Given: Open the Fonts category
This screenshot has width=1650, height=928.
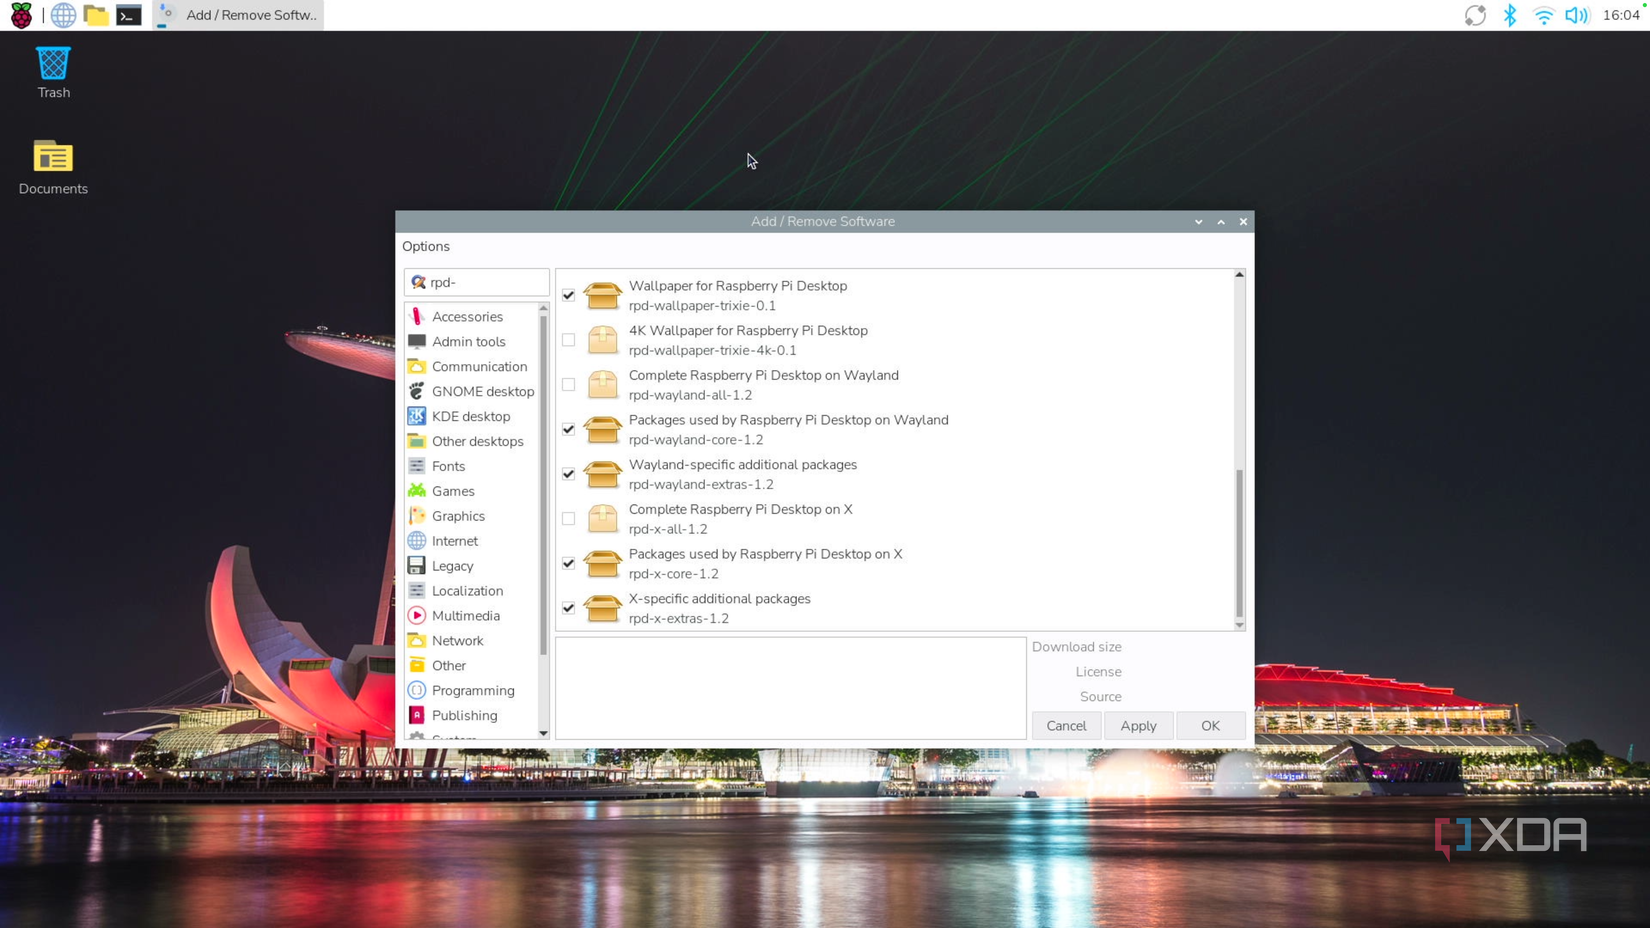Looking at the screenshot, I should (x=447, y=466).
